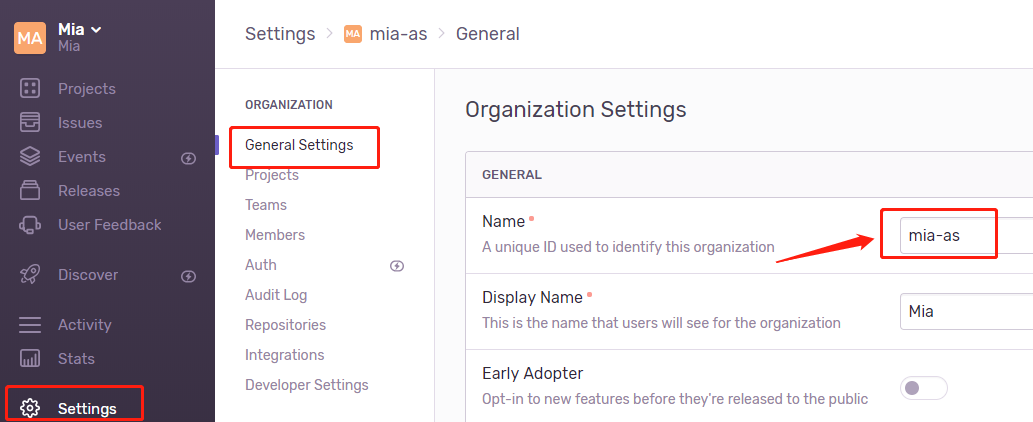1033x422 pixels.
Task: Click the Settings gear icon
Action: 30,408
